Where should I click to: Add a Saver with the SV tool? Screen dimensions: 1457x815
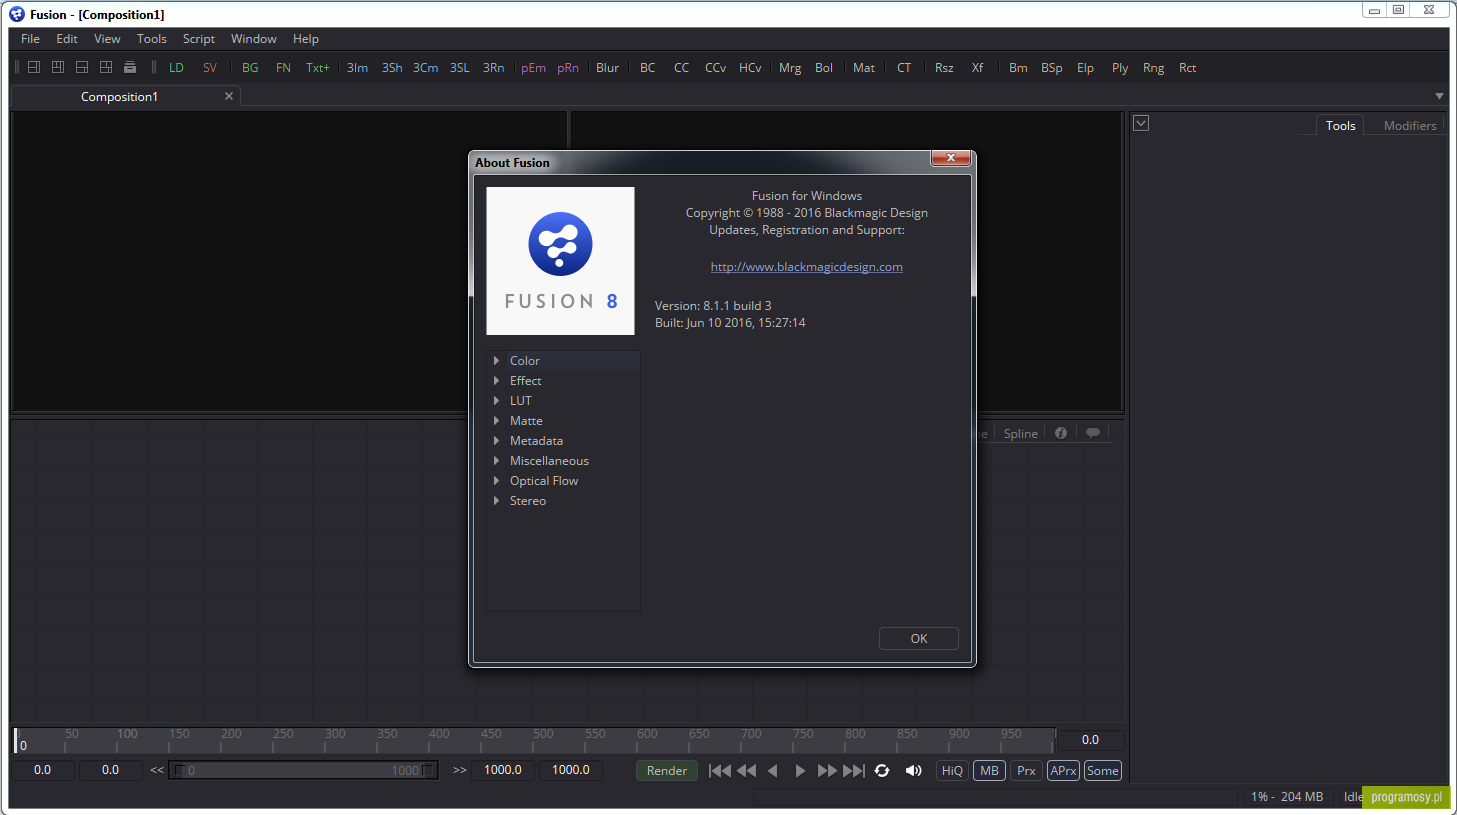coord(210,68)
